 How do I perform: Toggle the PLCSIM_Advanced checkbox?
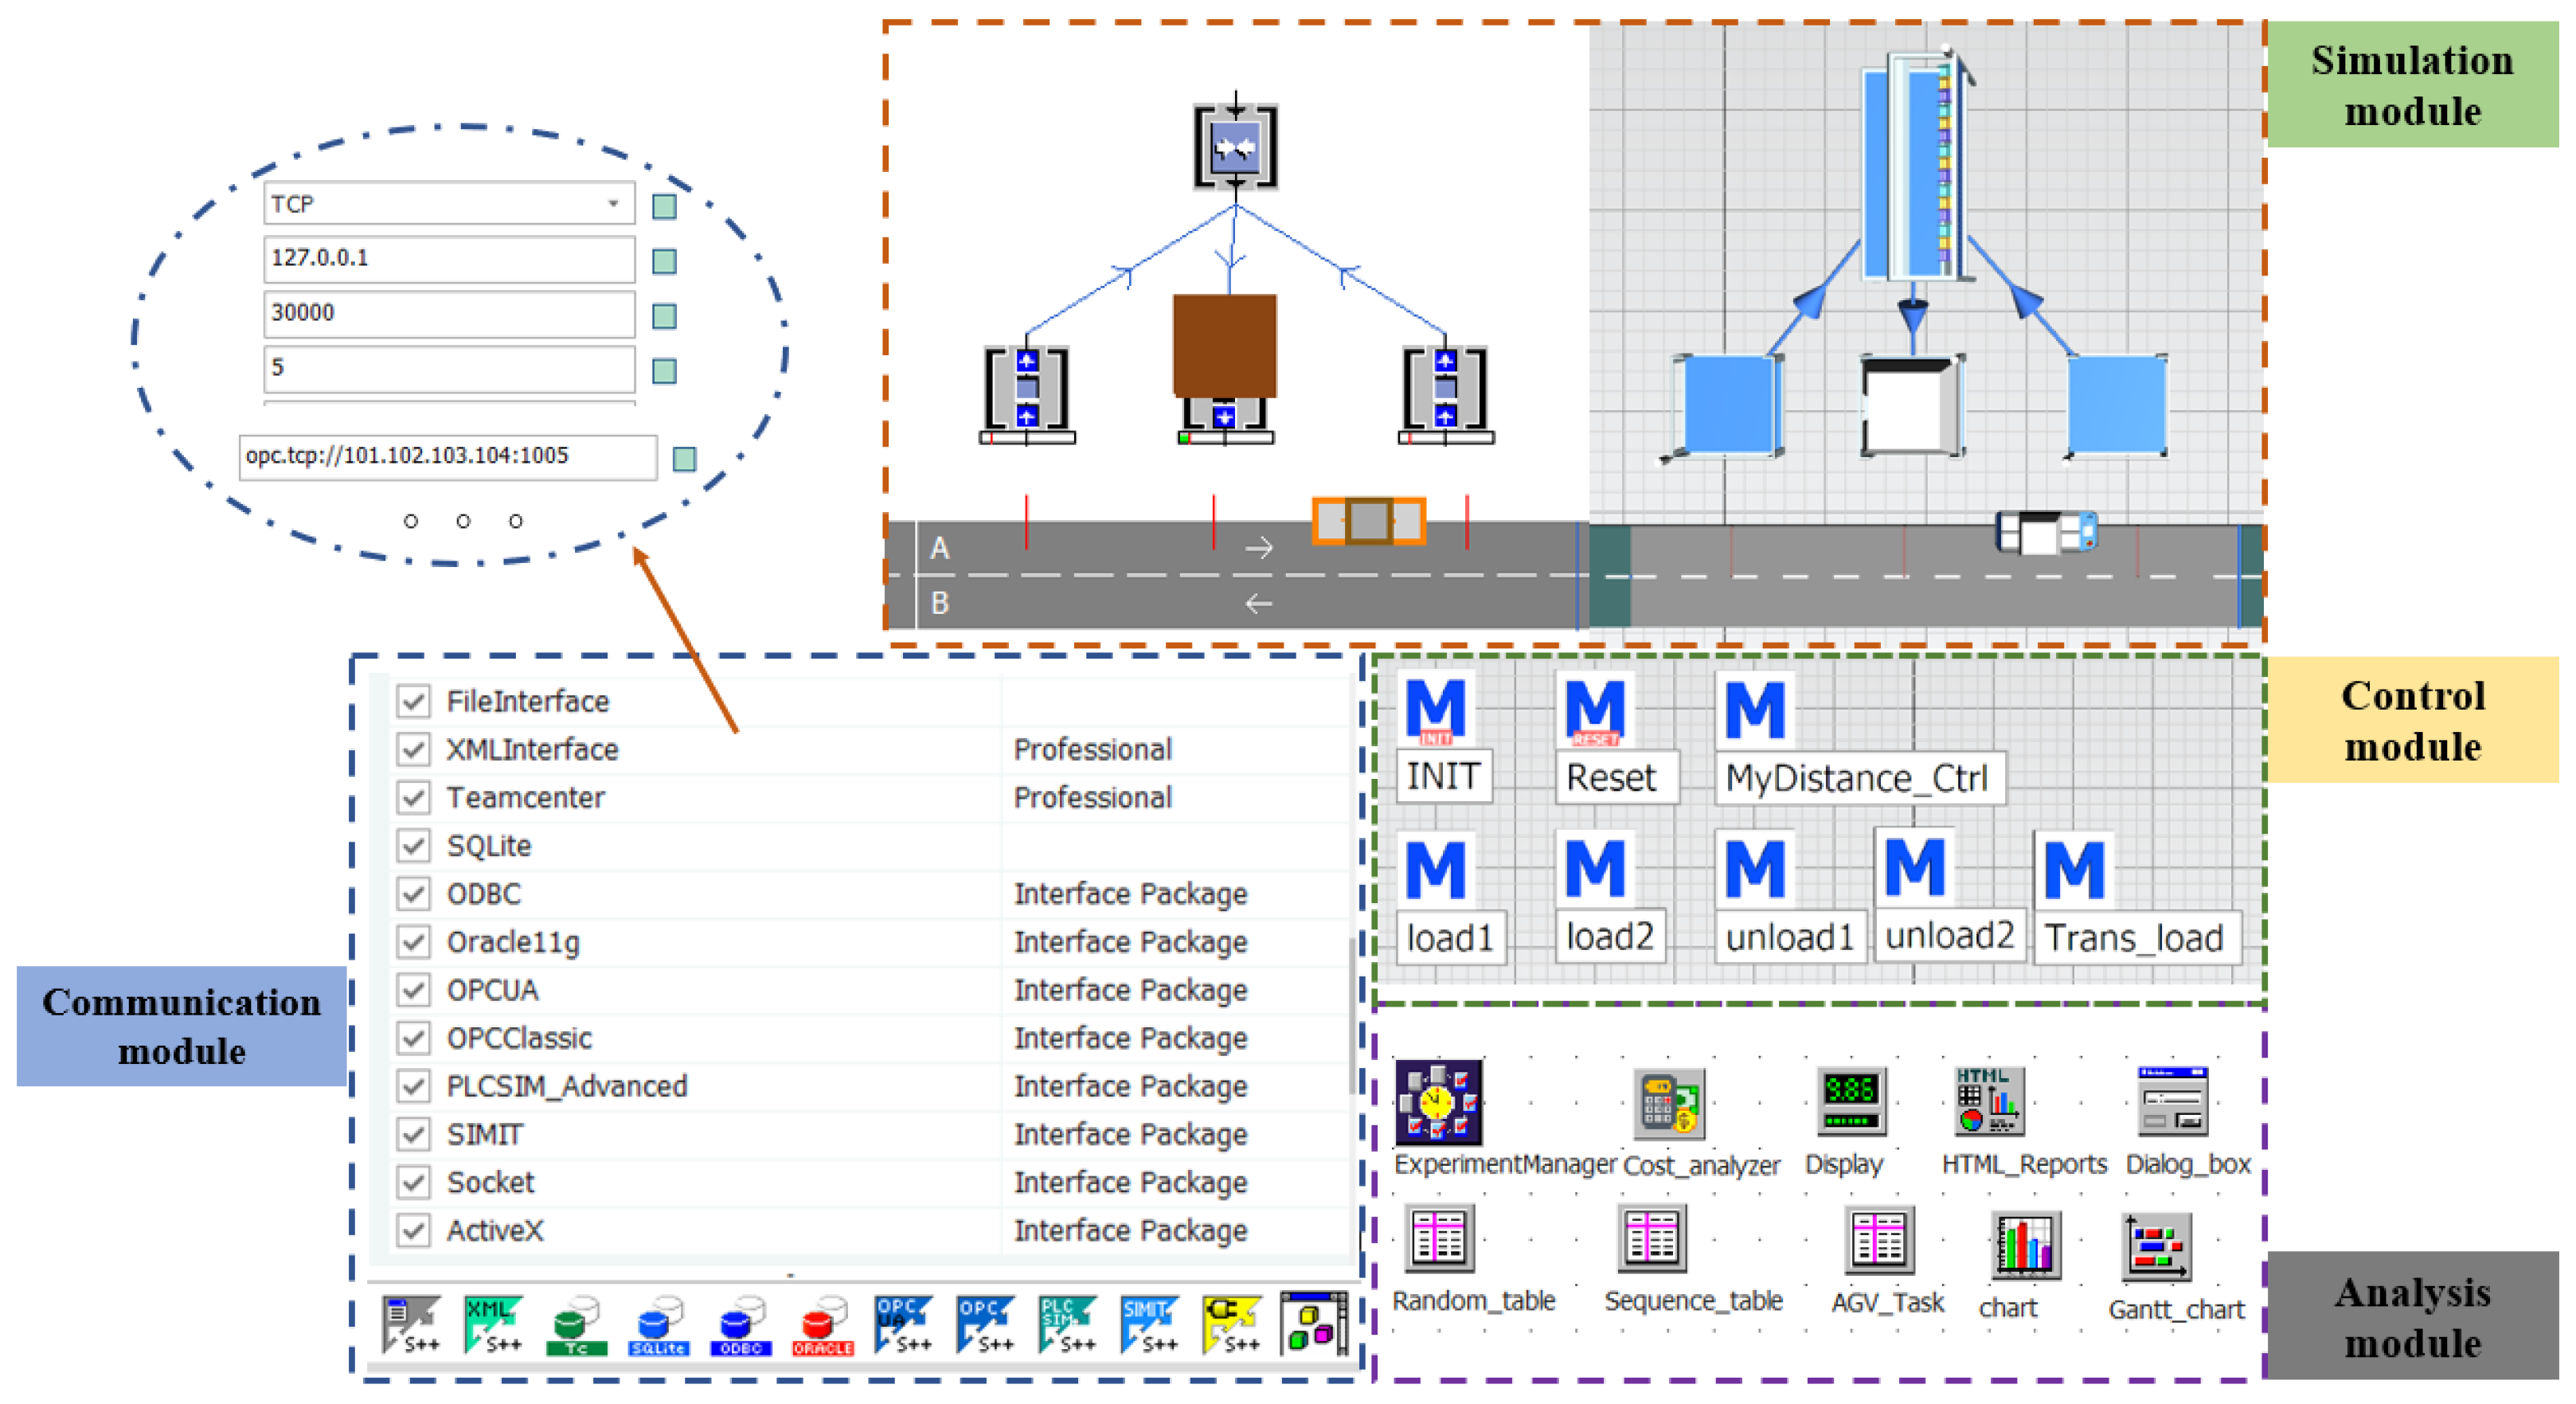pos(413,1086)
